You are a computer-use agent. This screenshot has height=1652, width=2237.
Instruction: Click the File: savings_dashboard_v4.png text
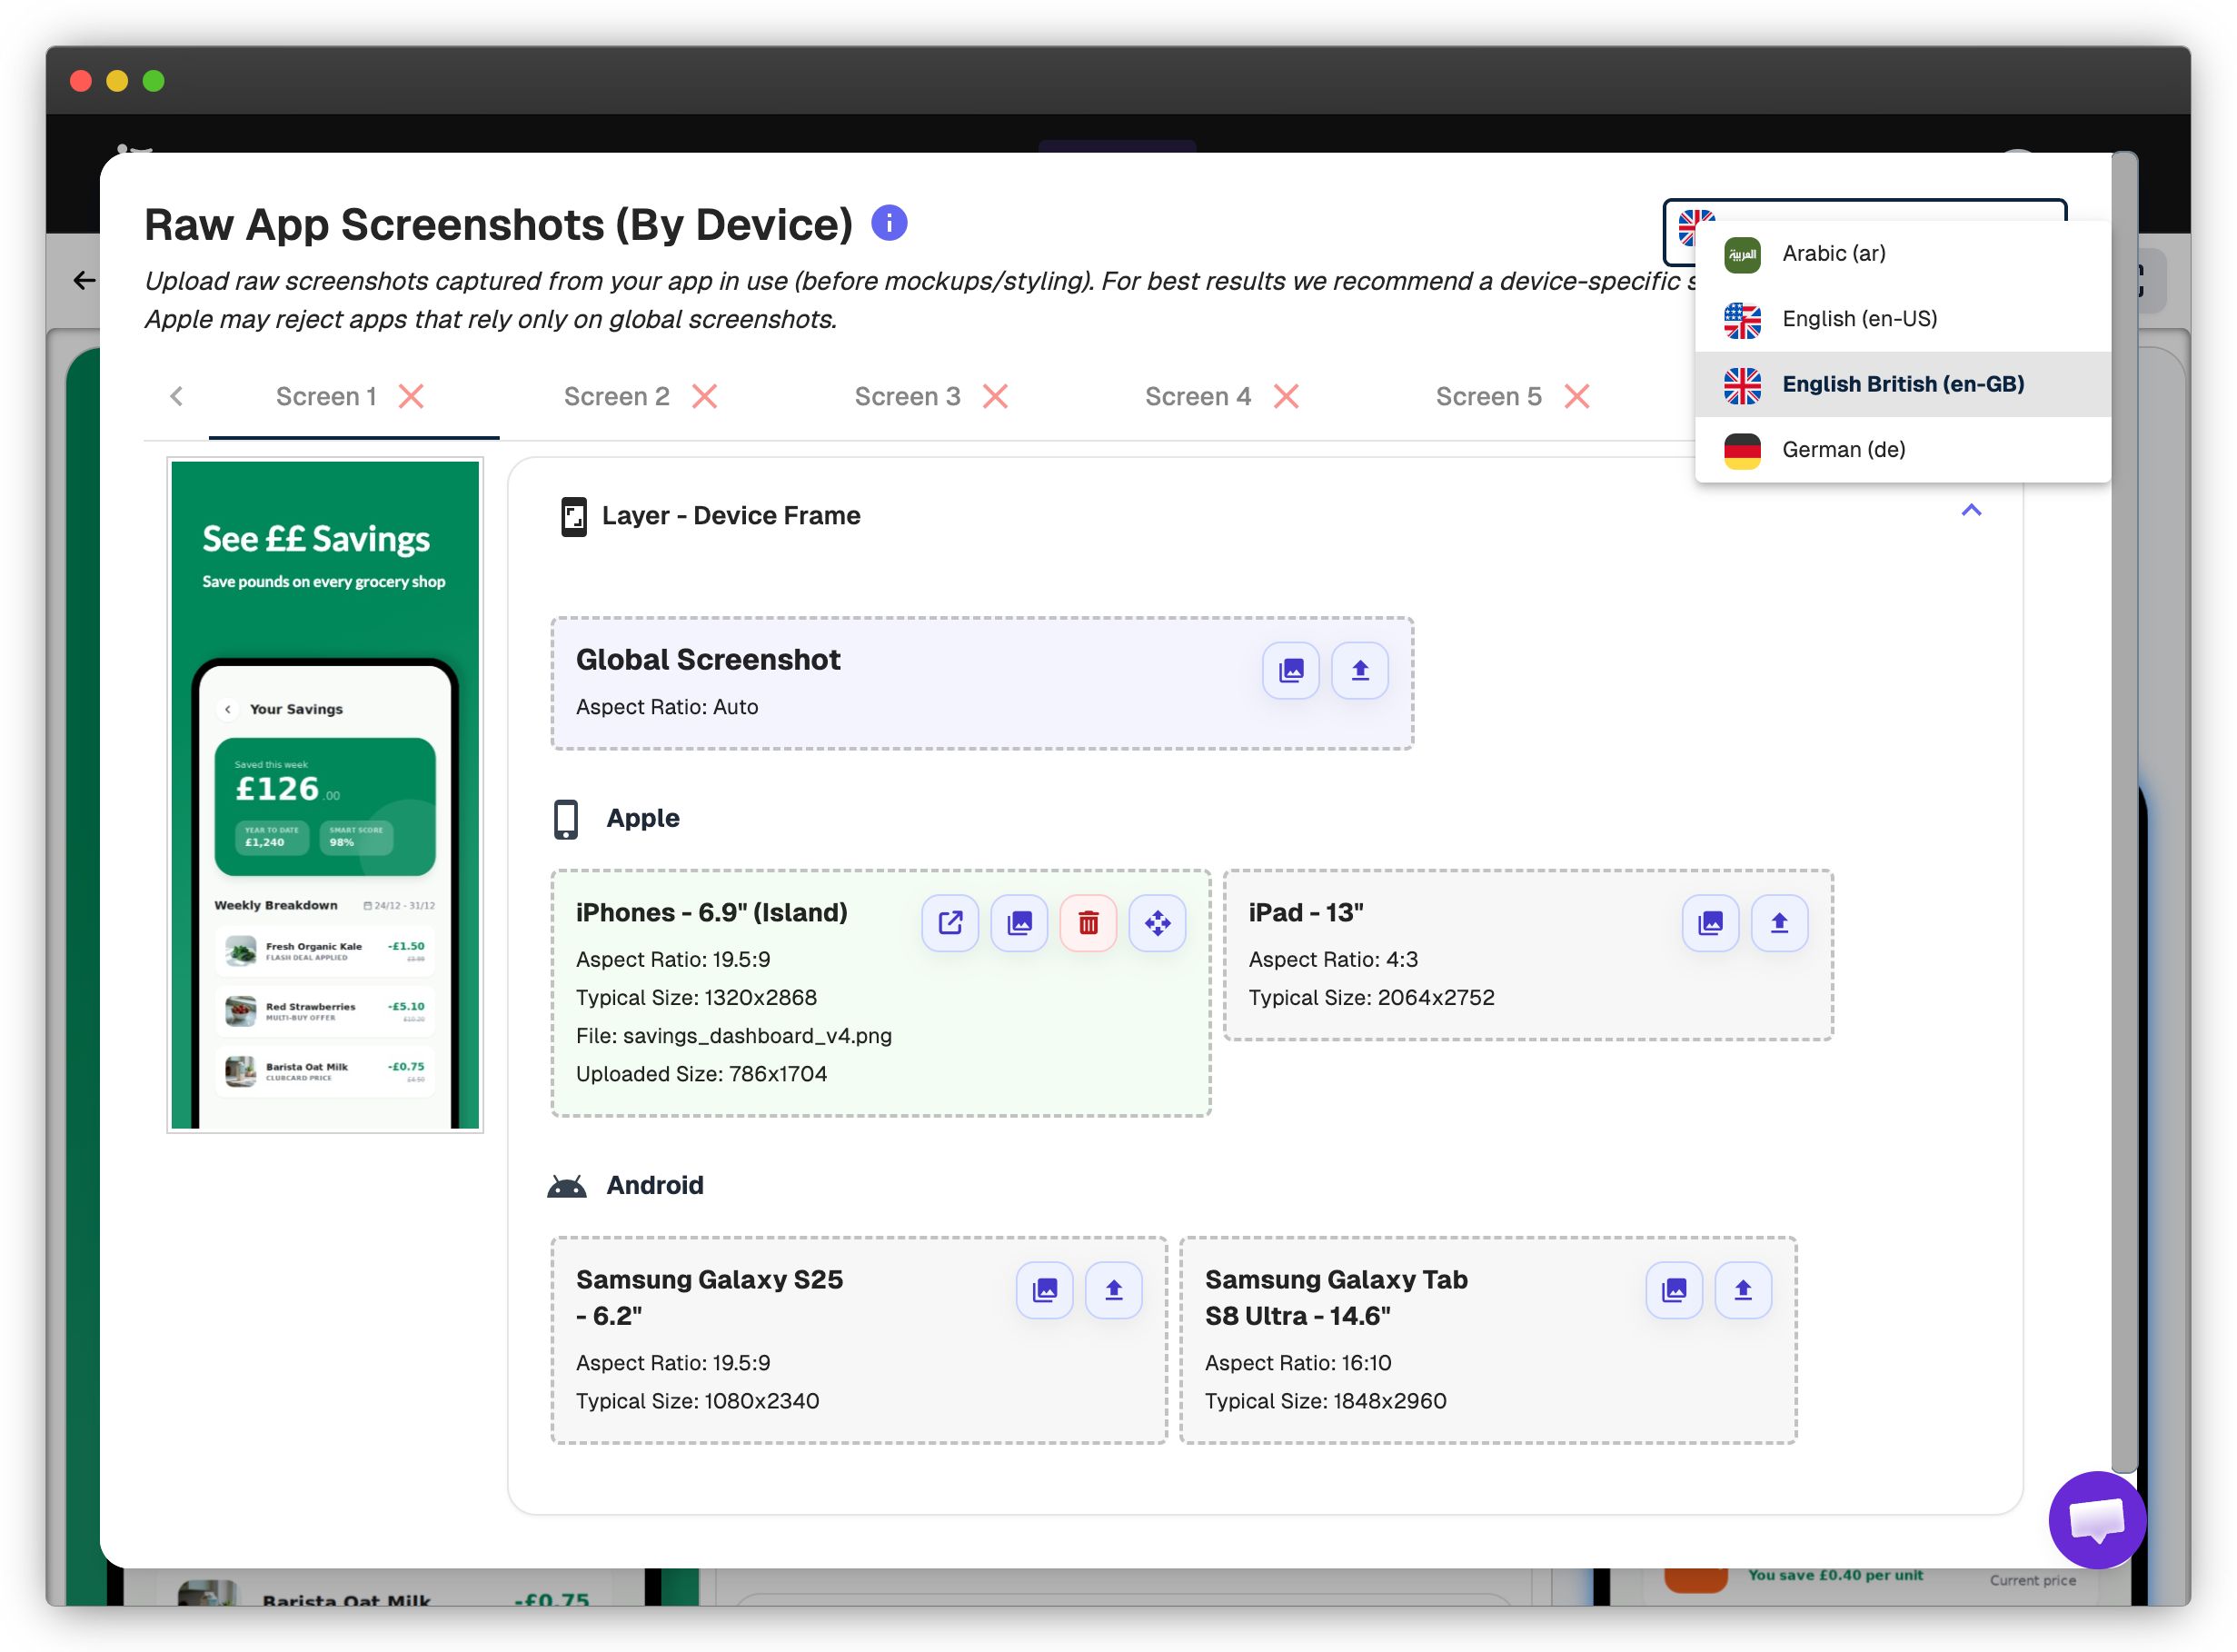coord(733,1036)
